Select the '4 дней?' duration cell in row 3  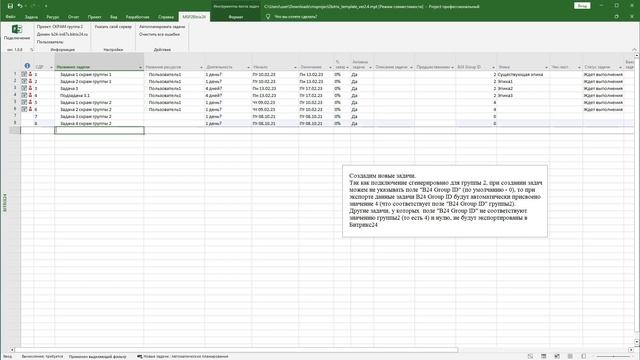(x=228, y=88)
